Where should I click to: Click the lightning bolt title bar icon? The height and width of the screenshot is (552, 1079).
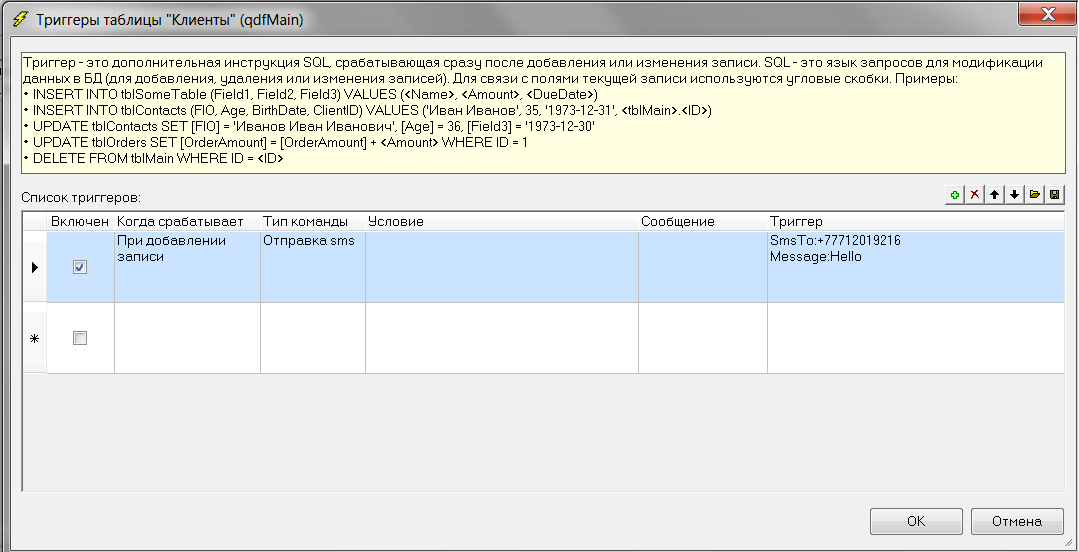click(x=19, y=19)
